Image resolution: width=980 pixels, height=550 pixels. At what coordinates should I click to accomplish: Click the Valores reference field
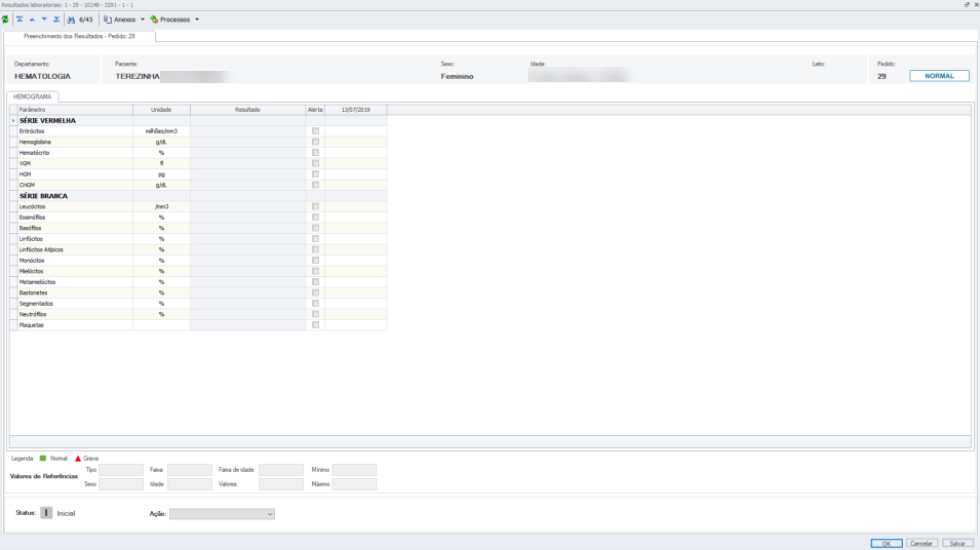coord(281,484)
